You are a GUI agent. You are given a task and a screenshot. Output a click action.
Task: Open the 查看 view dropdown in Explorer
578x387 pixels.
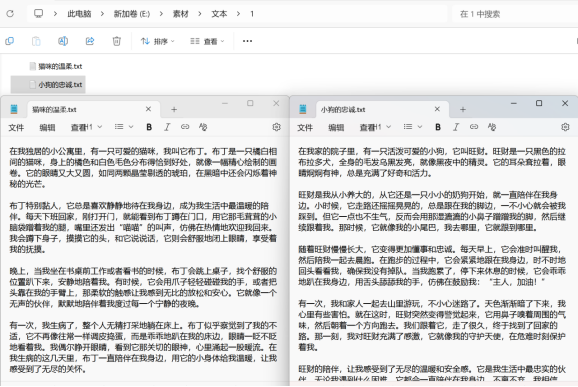click(207, 41)
